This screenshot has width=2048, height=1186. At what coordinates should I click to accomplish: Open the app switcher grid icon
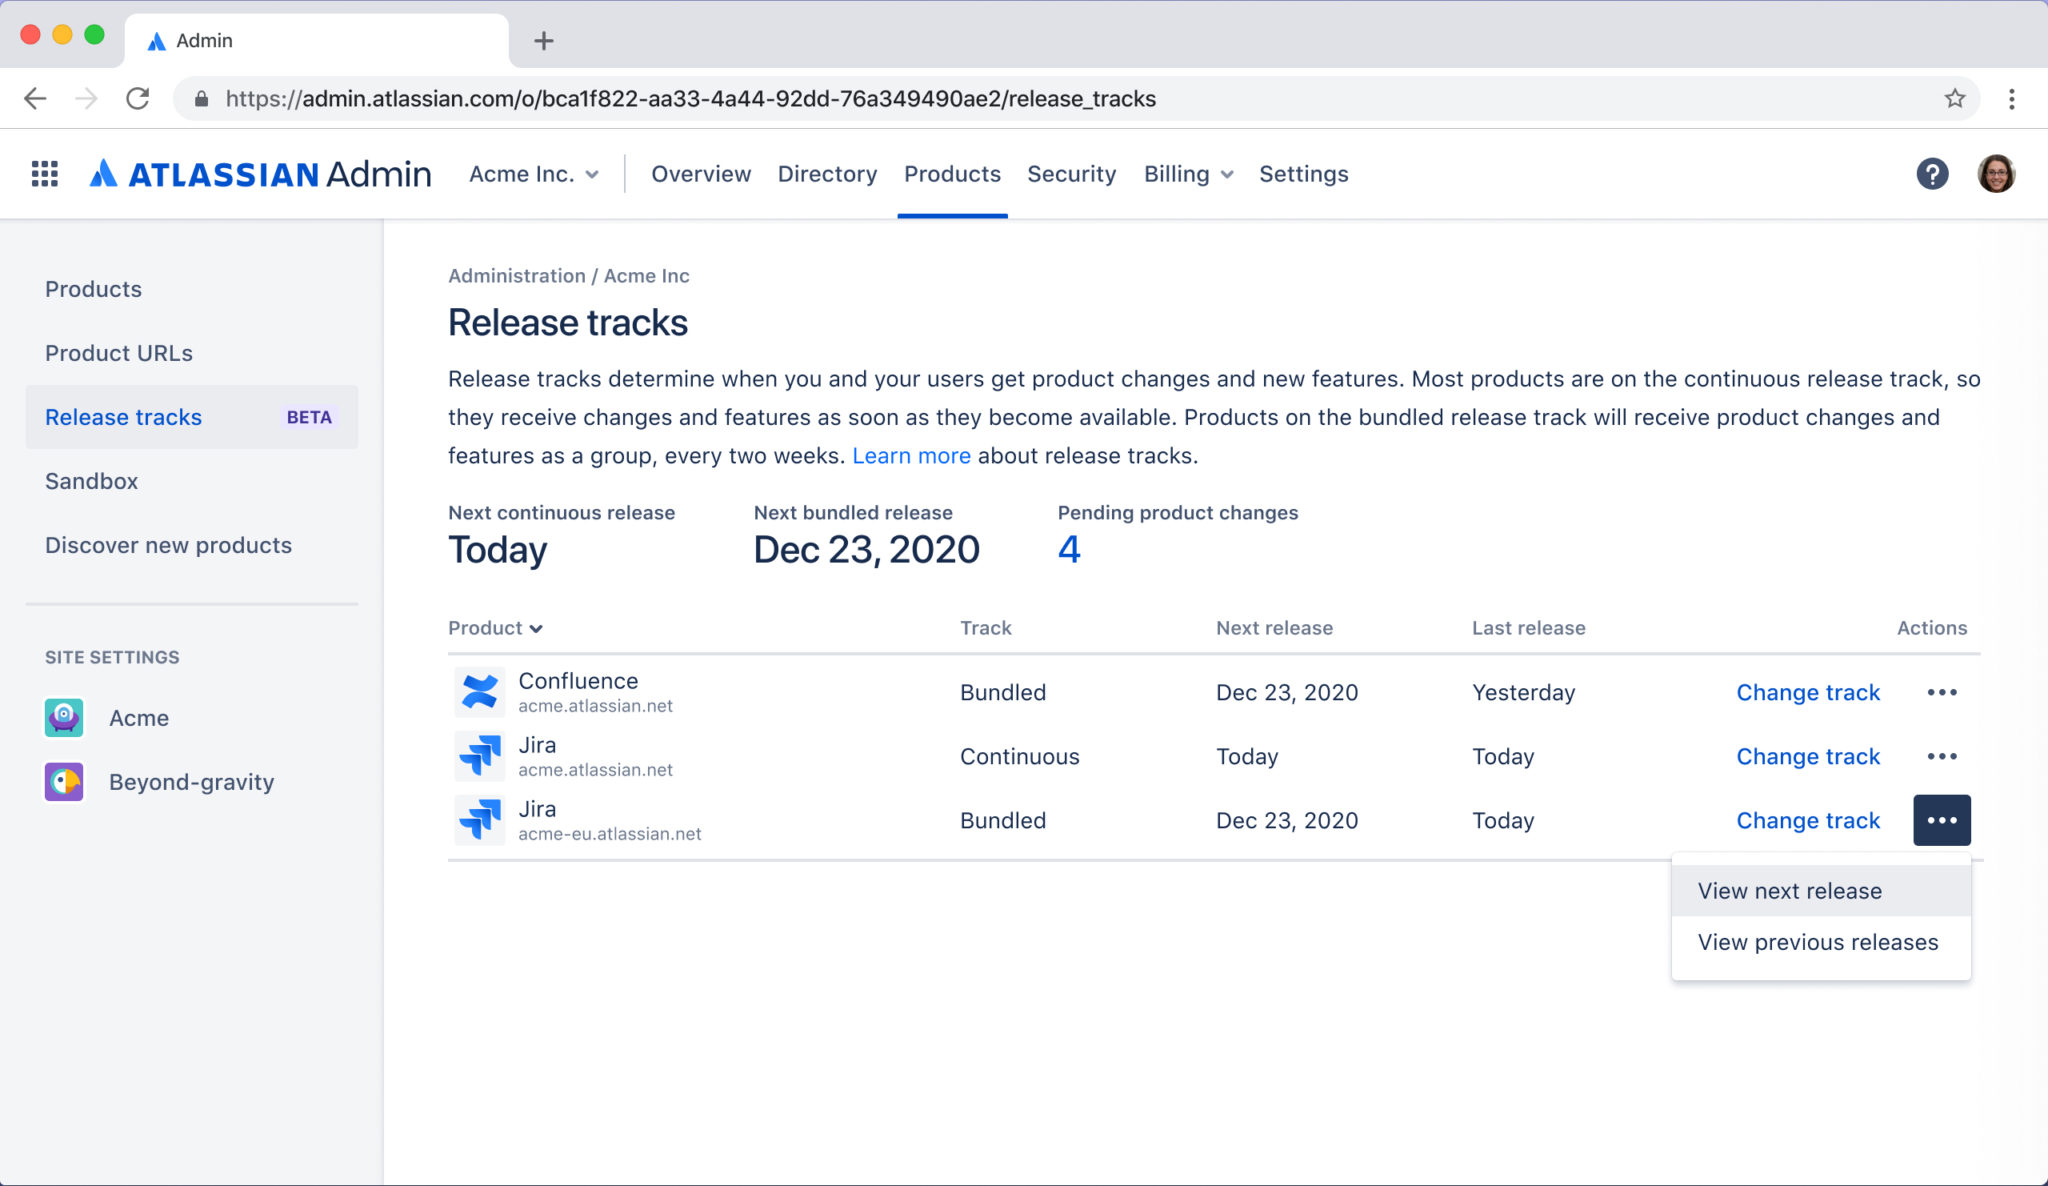(44, 174)
